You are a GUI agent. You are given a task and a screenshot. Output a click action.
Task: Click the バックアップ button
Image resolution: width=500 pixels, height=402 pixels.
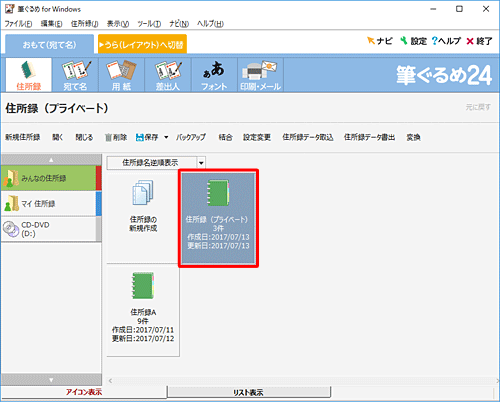191,137
